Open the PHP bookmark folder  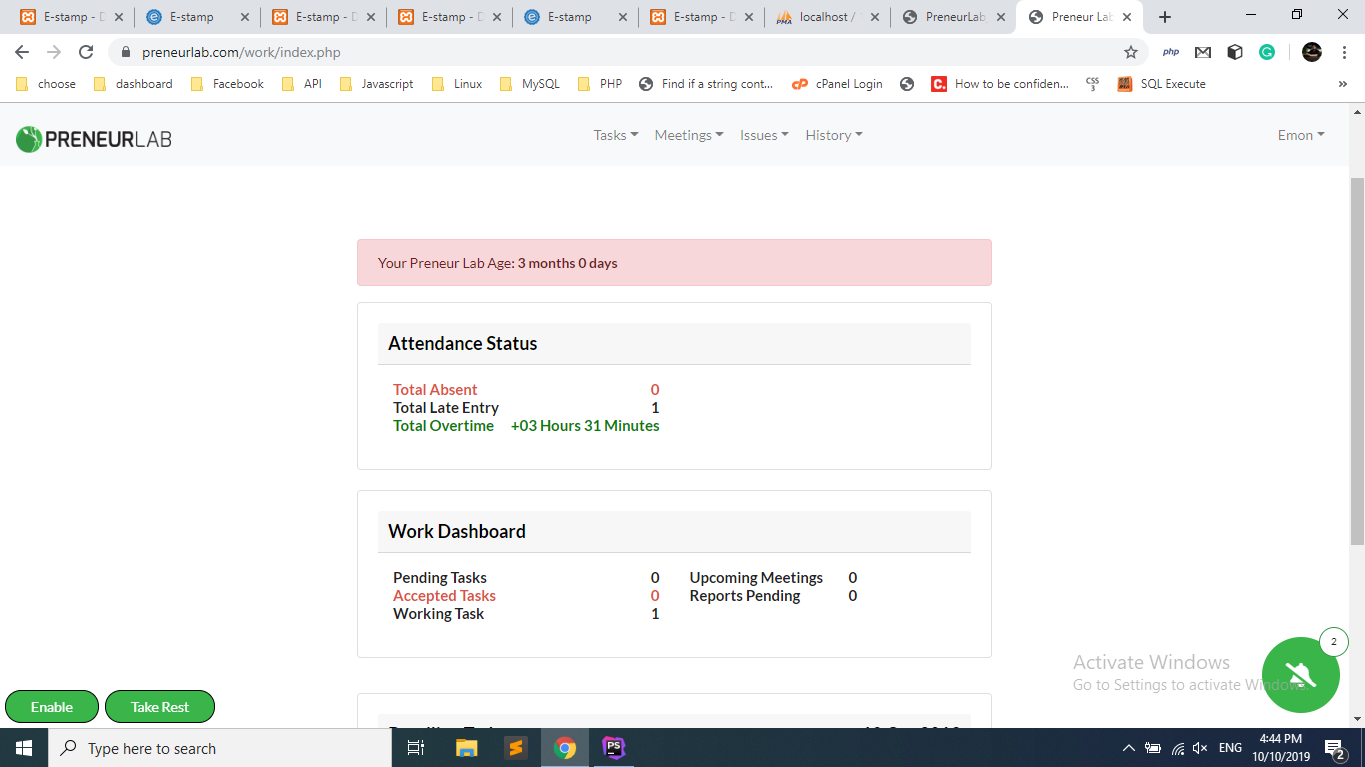pyautogui.click(x=600, y=84)
